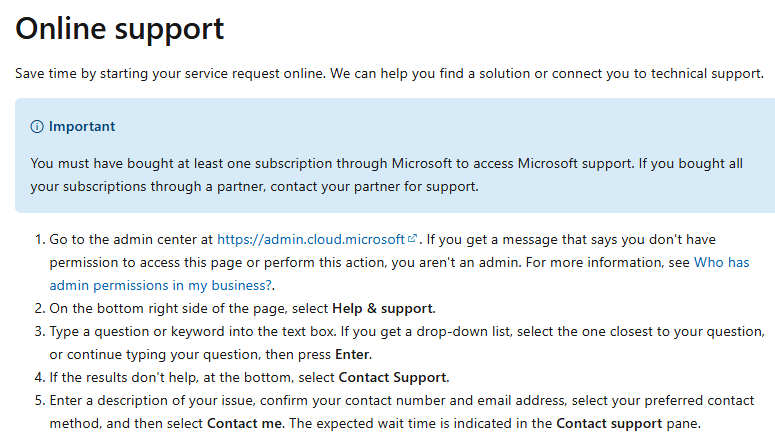Click the "Important" alert title text

click(x=82, y=127)
